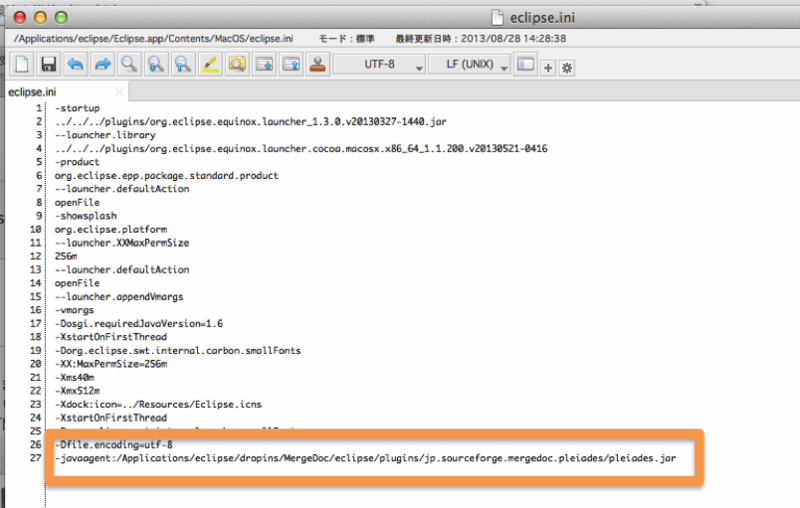Click openFile on line 14
This screenshot has width=800, height=508.
coord(77,283)
